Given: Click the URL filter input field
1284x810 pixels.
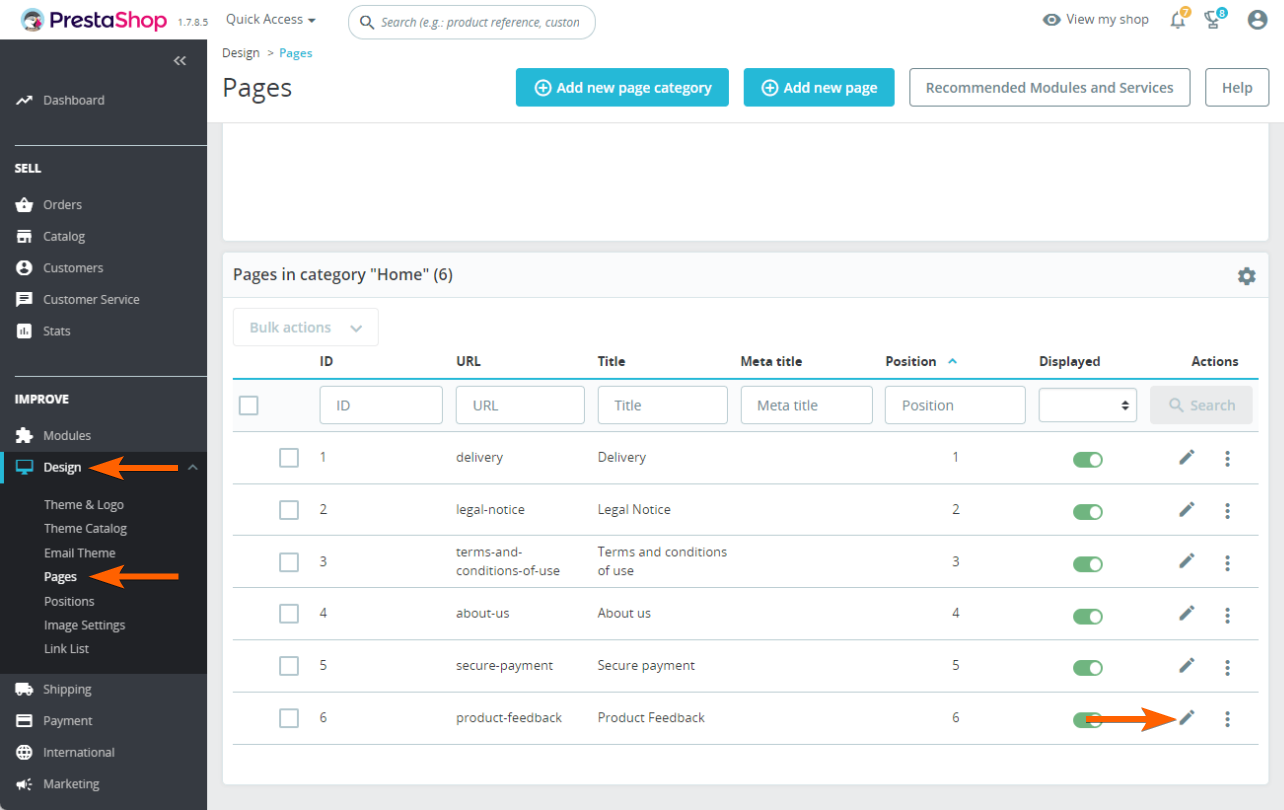Looking at the screenshot, I should pyautogui.click(x=520, y=405).
